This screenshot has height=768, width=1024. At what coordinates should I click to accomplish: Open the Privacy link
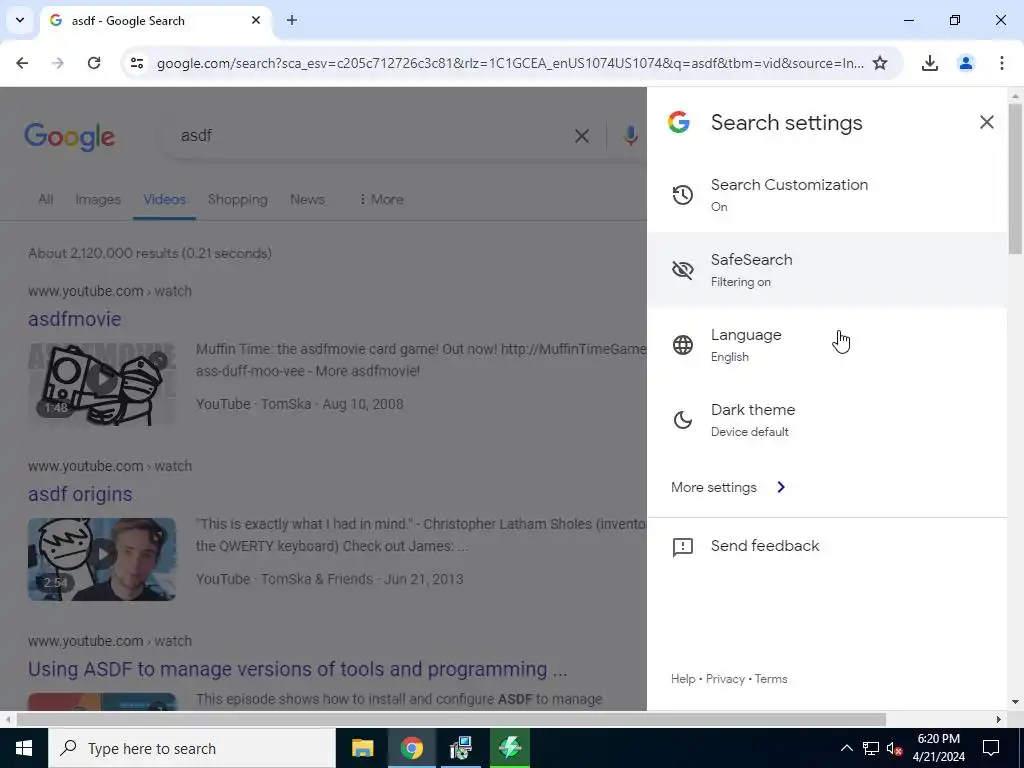point(725,679)
